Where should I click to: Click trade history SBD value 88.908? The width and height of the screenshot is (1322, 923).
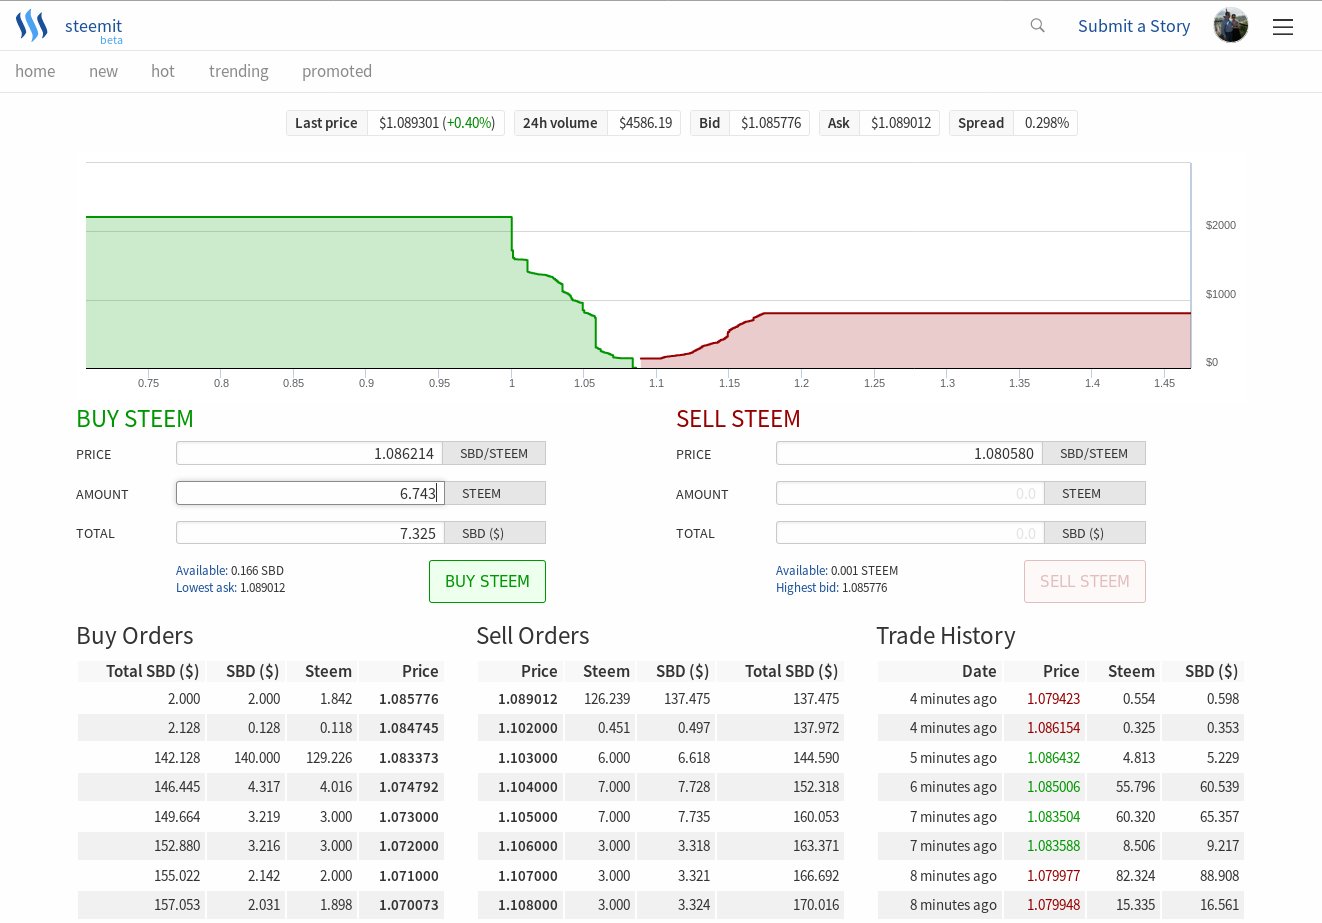[x=1219, y=876]
